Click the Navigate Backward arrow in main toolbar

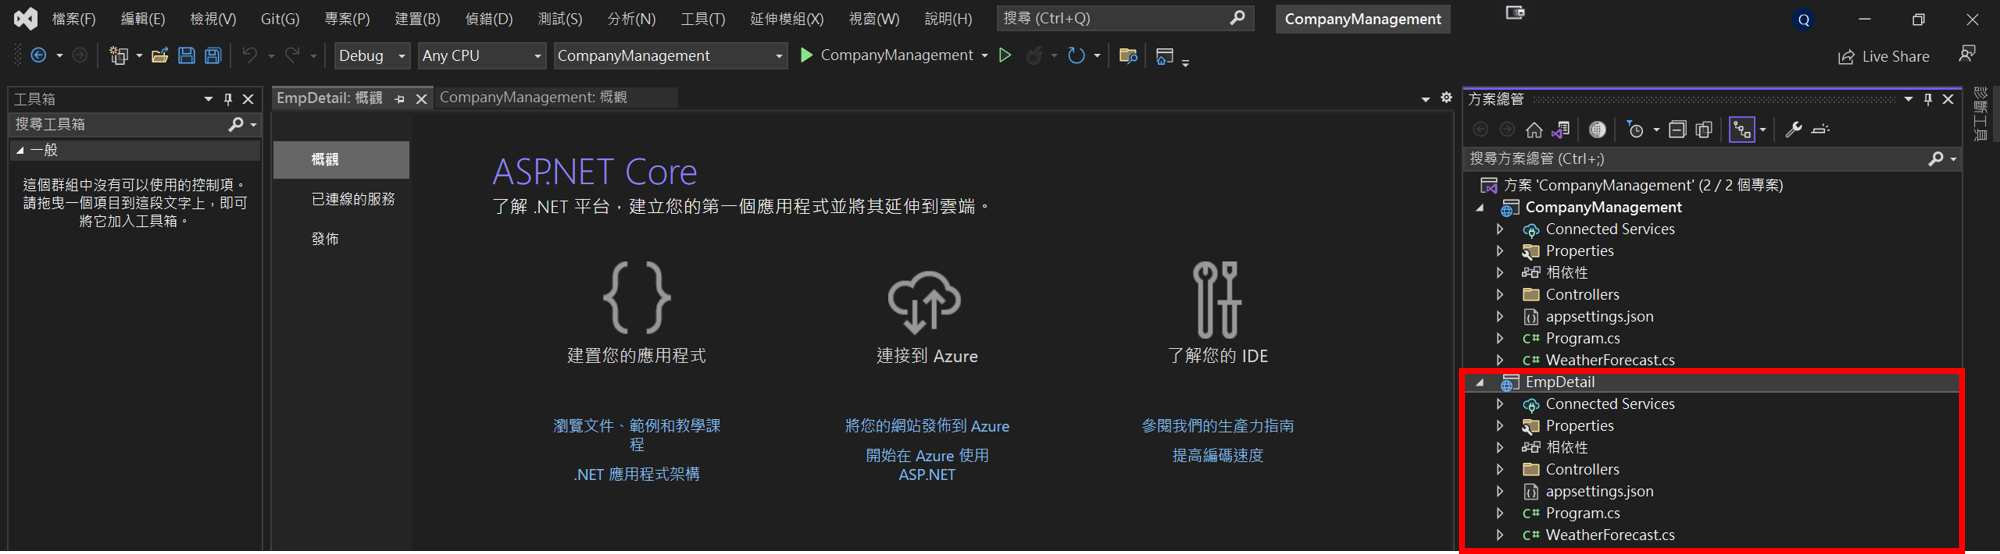[39, 56]
